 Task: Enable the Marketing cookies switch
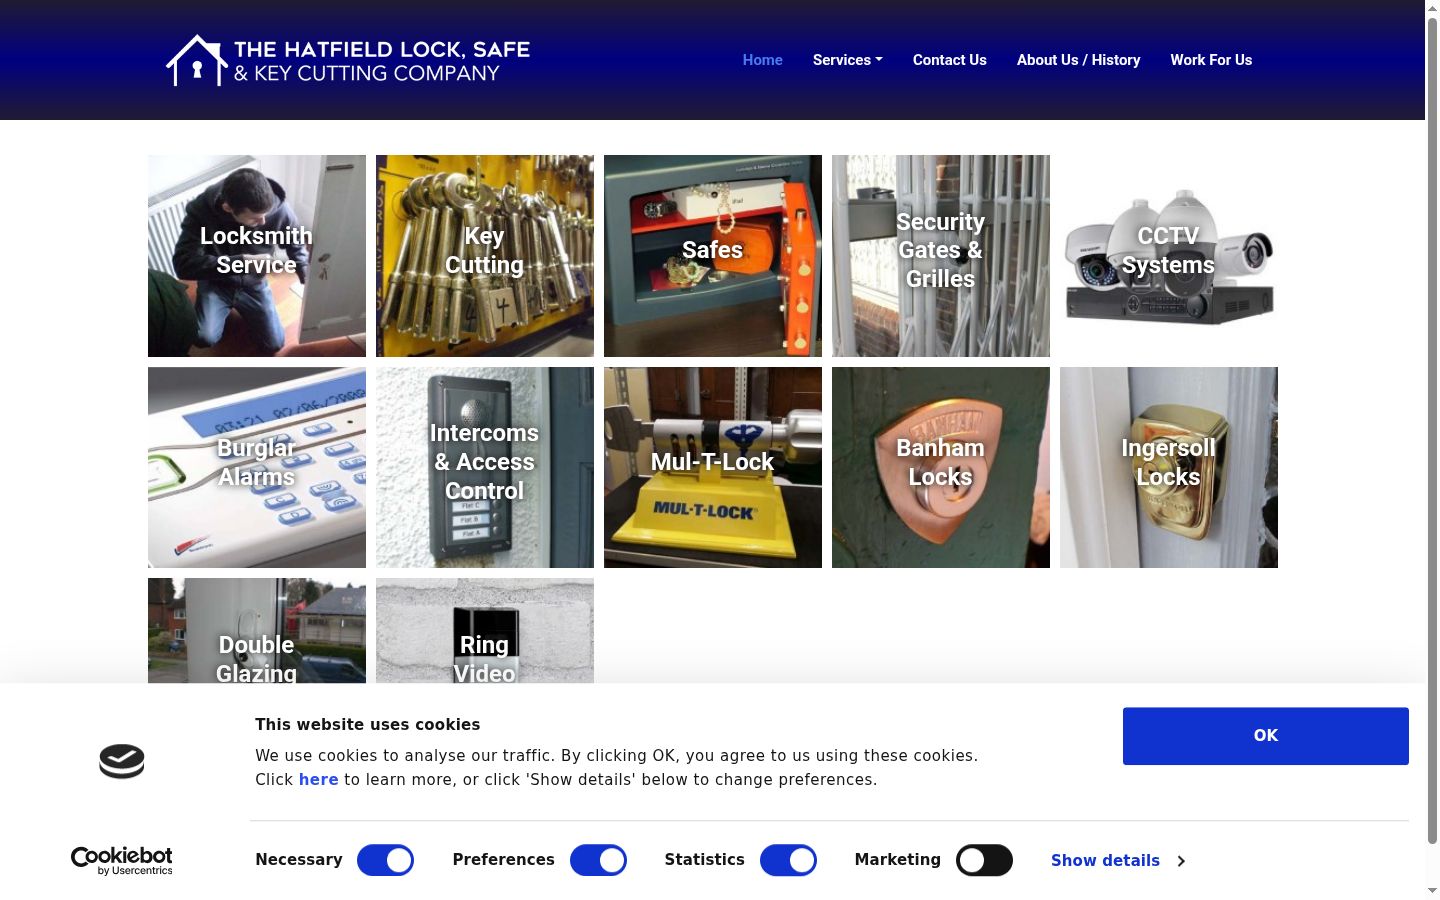[984, 860]
